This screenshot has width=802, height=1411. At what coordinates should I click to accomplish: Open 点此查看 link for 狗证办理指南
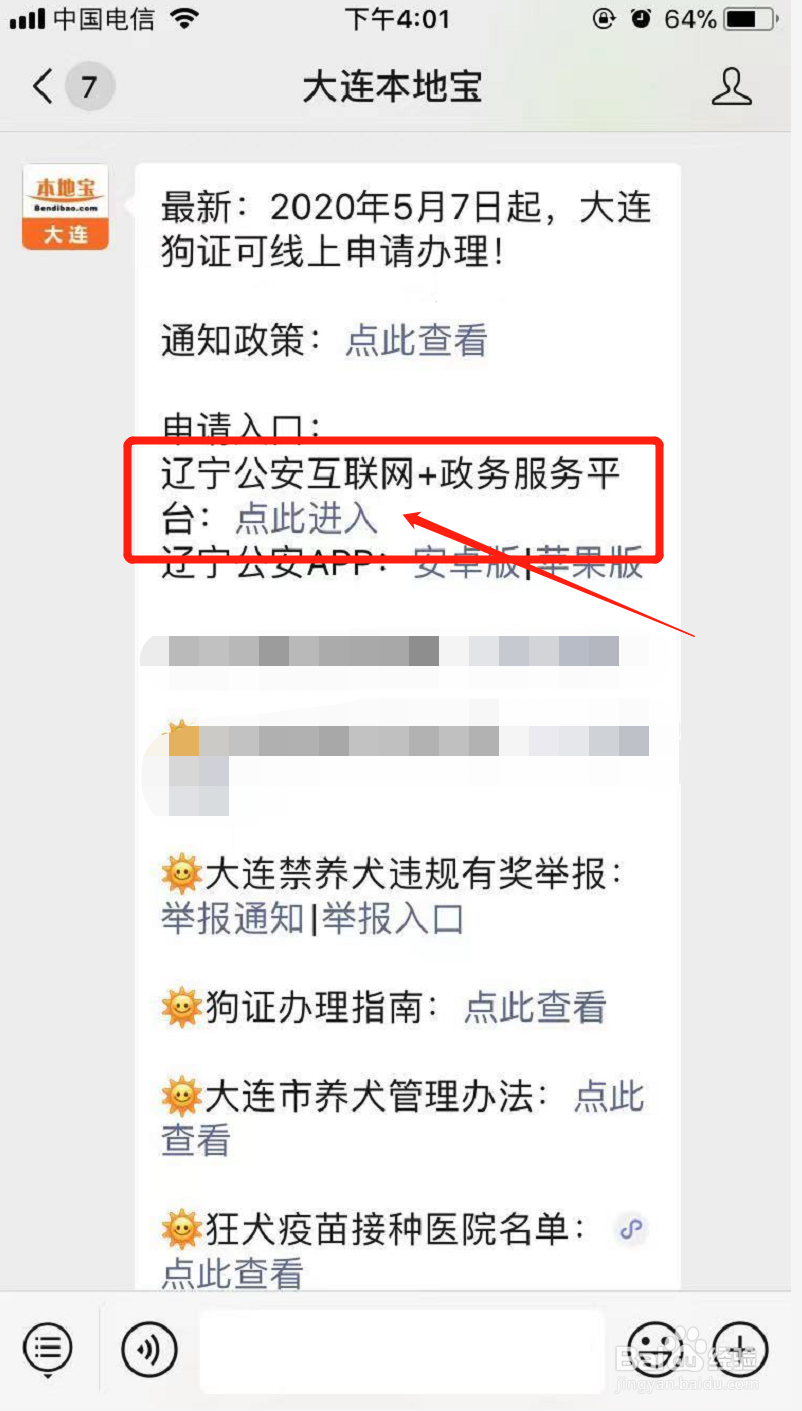[535, 1007]
